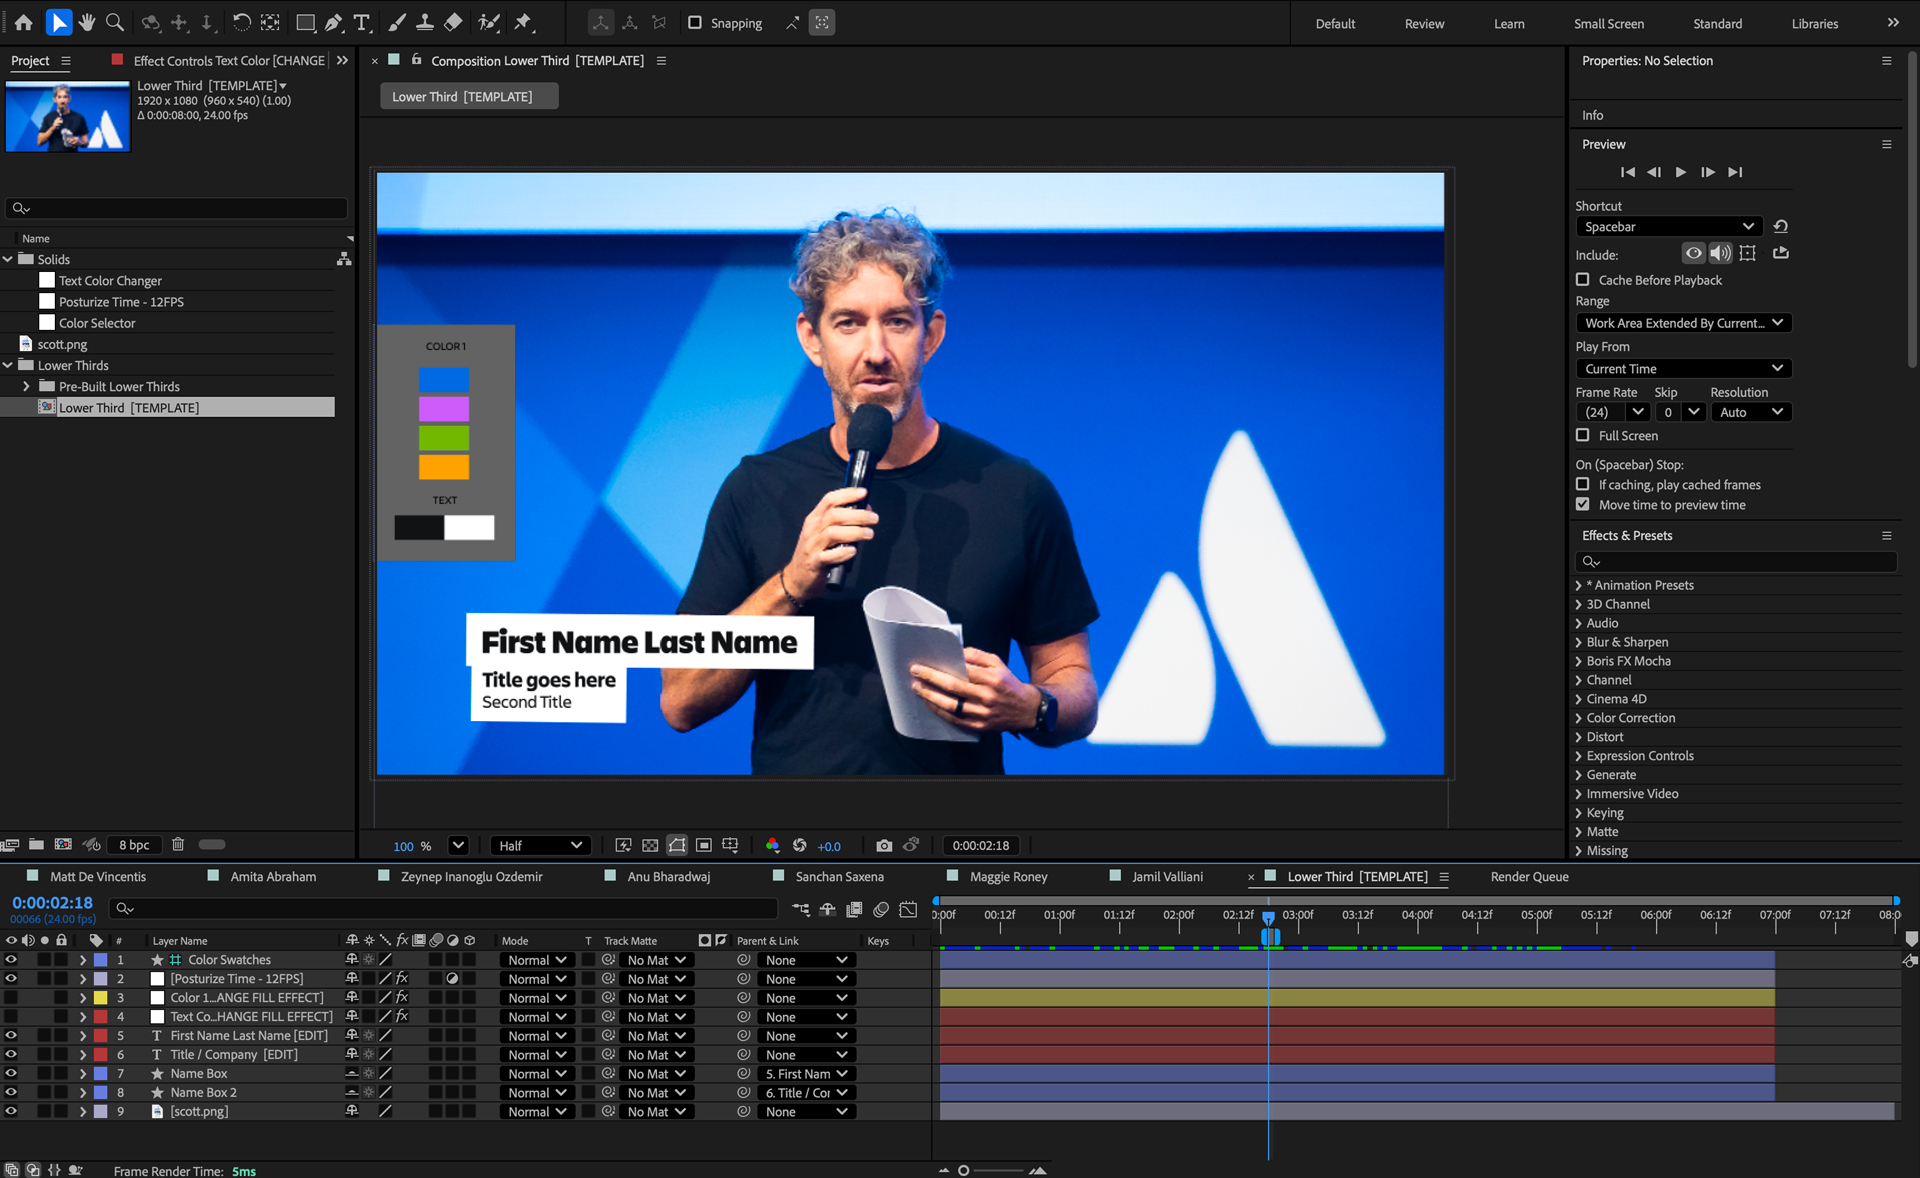Click the Libraries workspace button
Image resolution: width=1920 pixels, height=1178 pixels.
click(x=1814, y=23)
